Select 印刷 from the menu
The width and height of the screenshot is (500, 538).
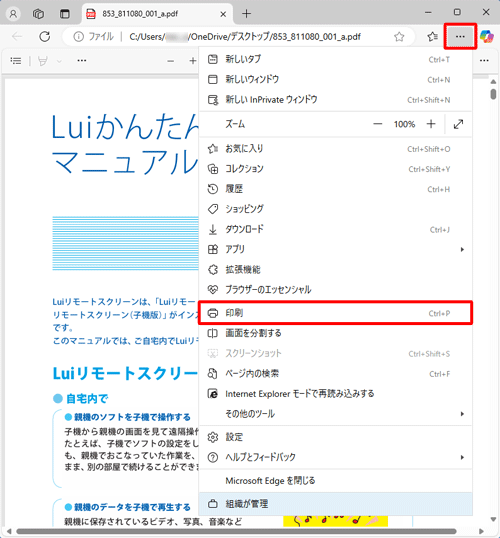[x=335, y=313]
